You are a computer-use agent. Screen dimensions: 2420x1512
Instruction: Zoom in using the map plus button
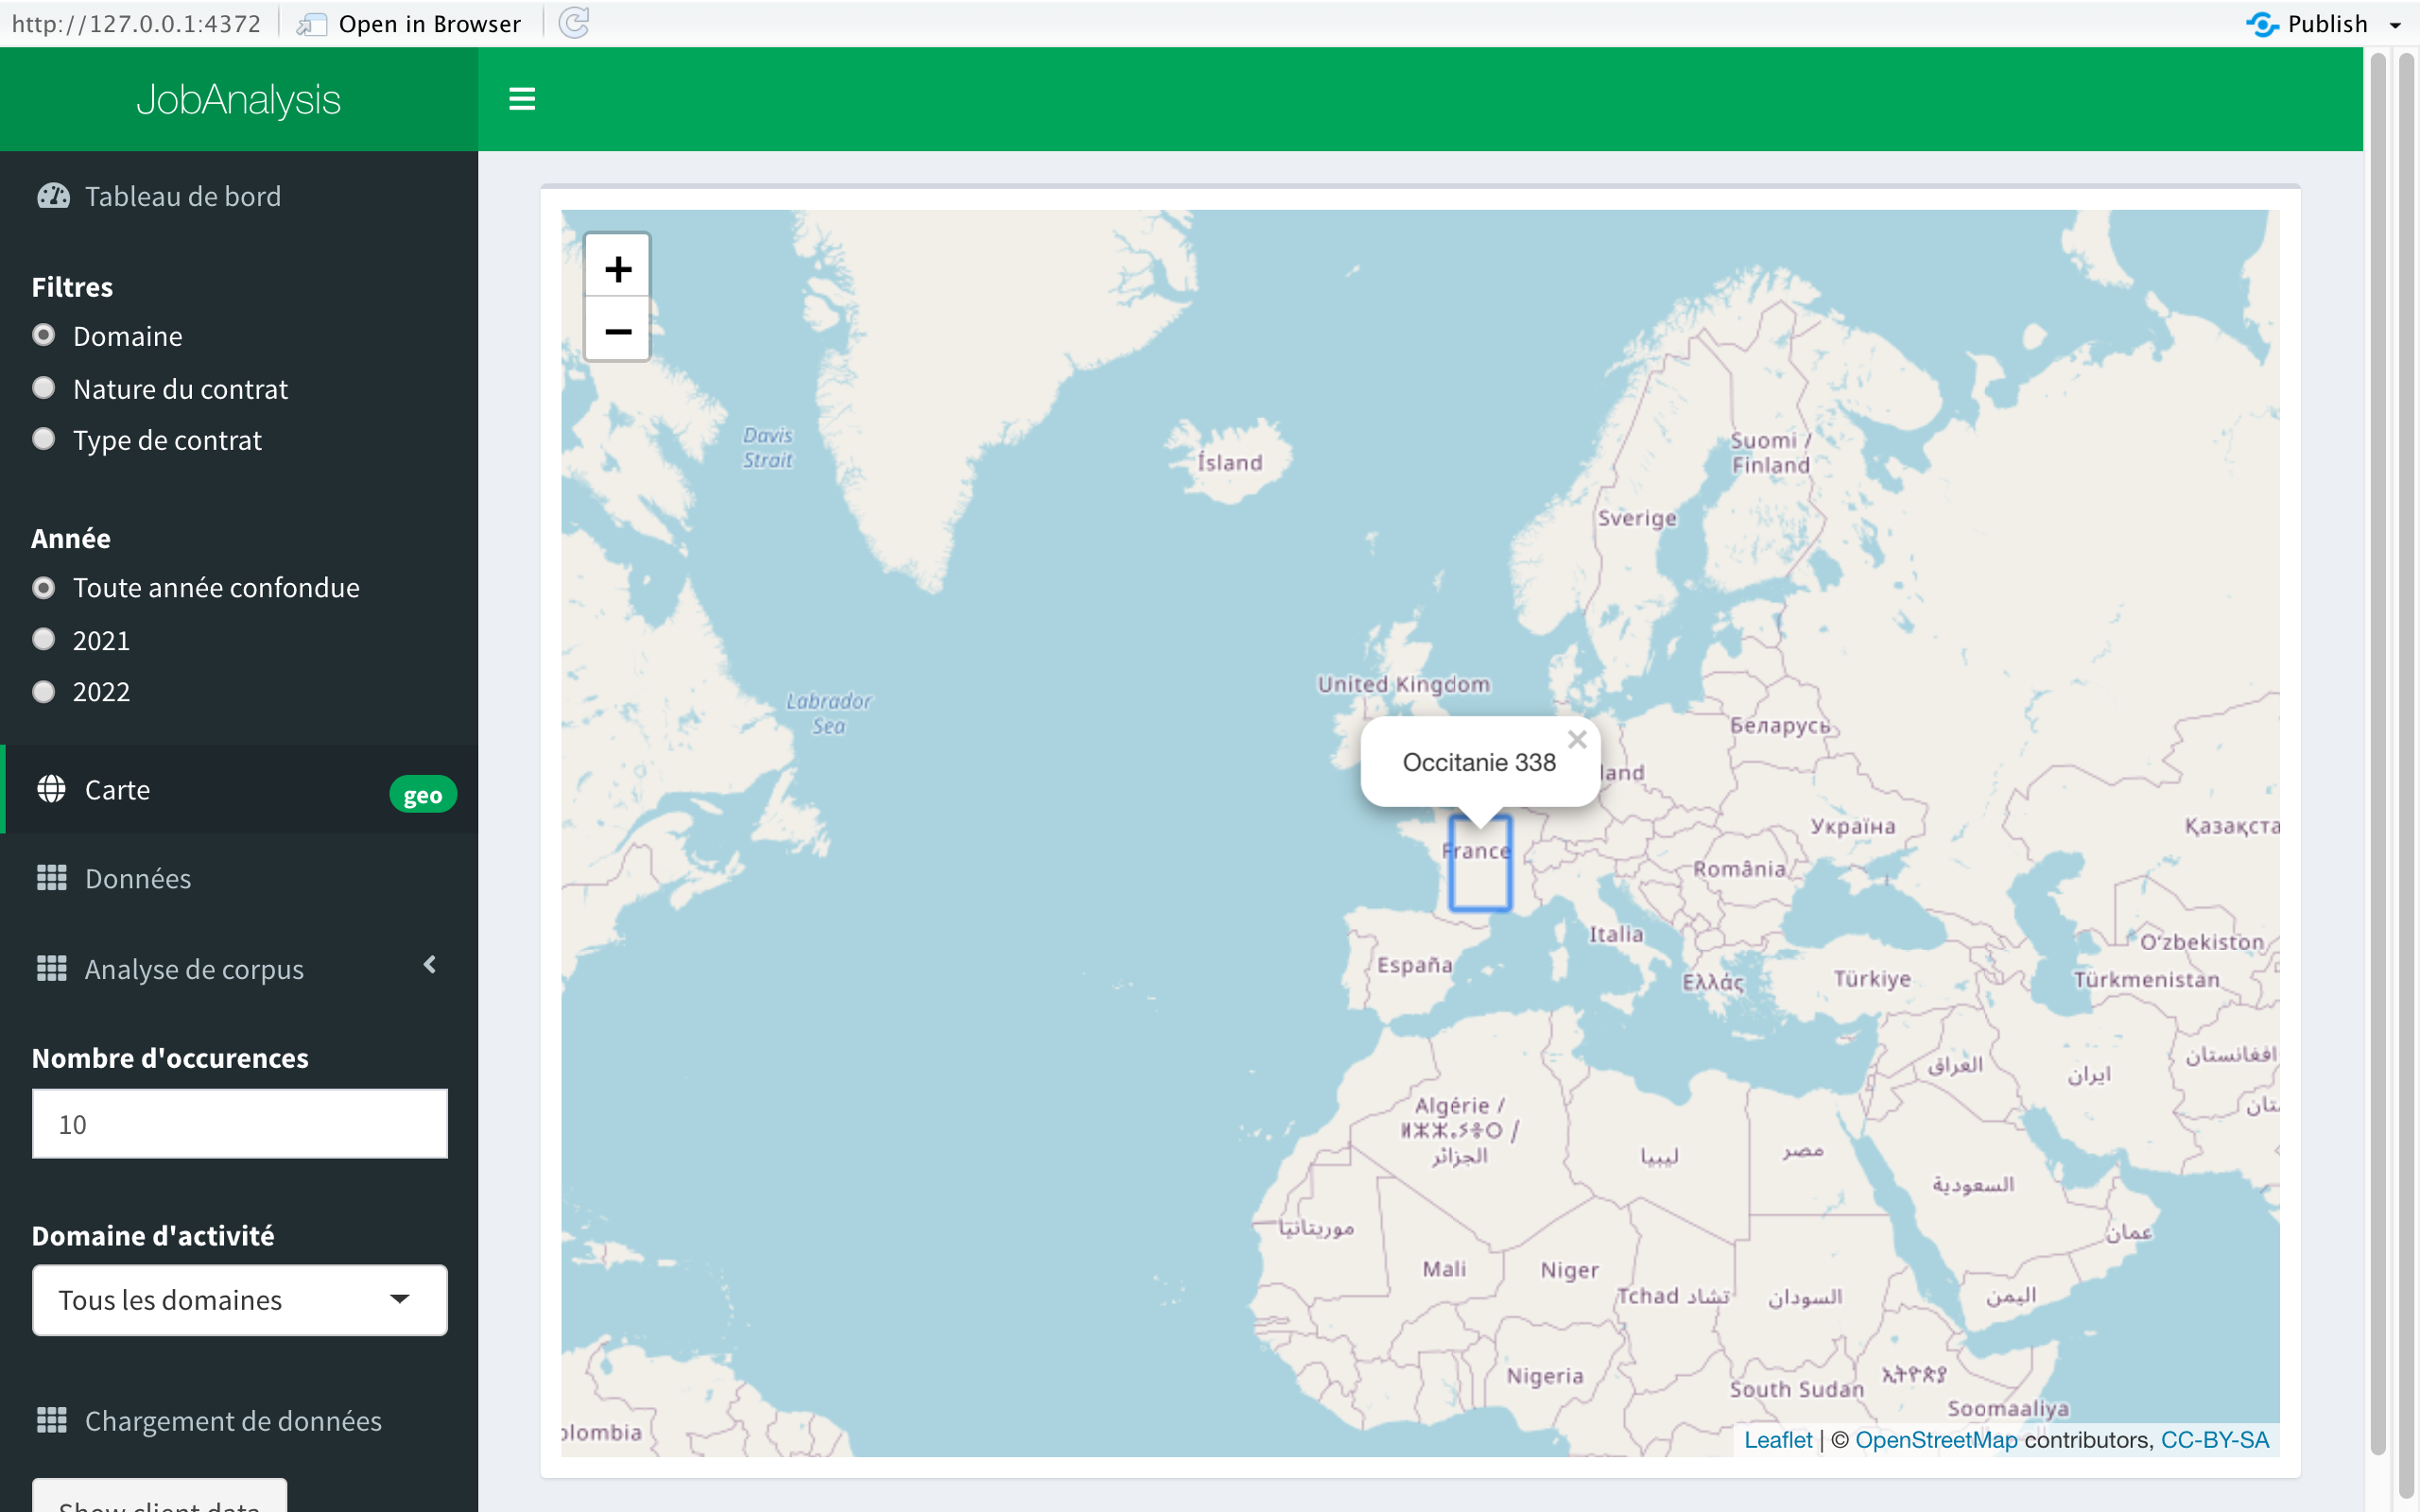[618, 267]
